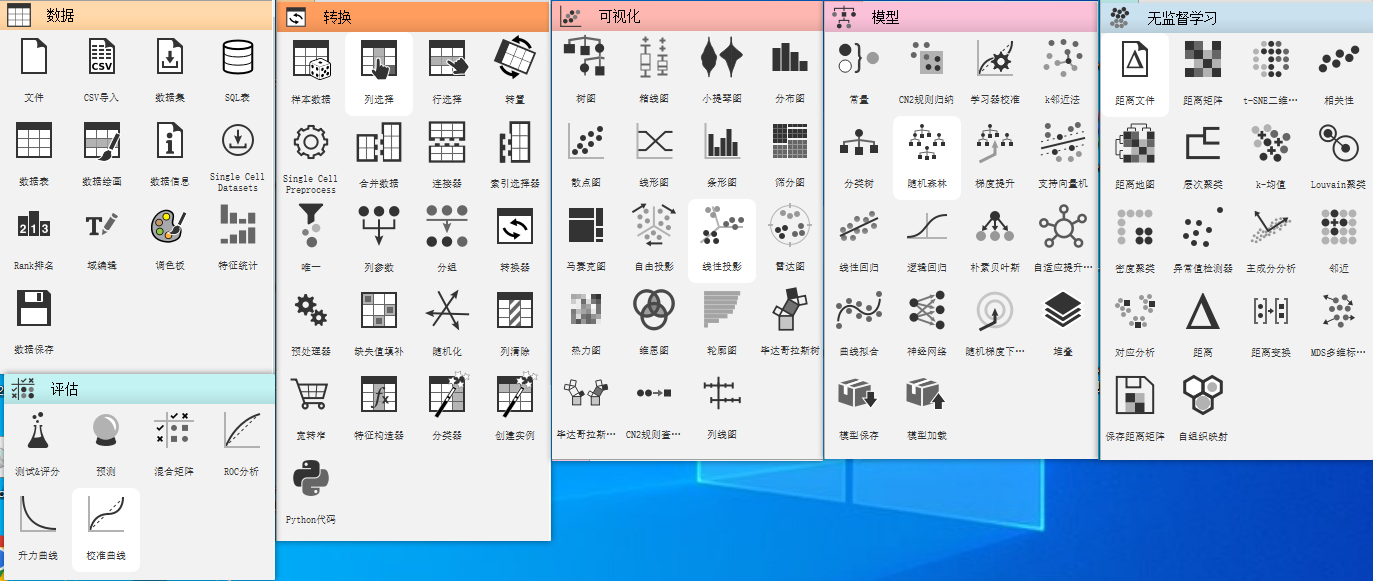This screenshot has height=581, width=1373.
Task: Open the 调色板 palette widget
Action: (x=170, y=225)
